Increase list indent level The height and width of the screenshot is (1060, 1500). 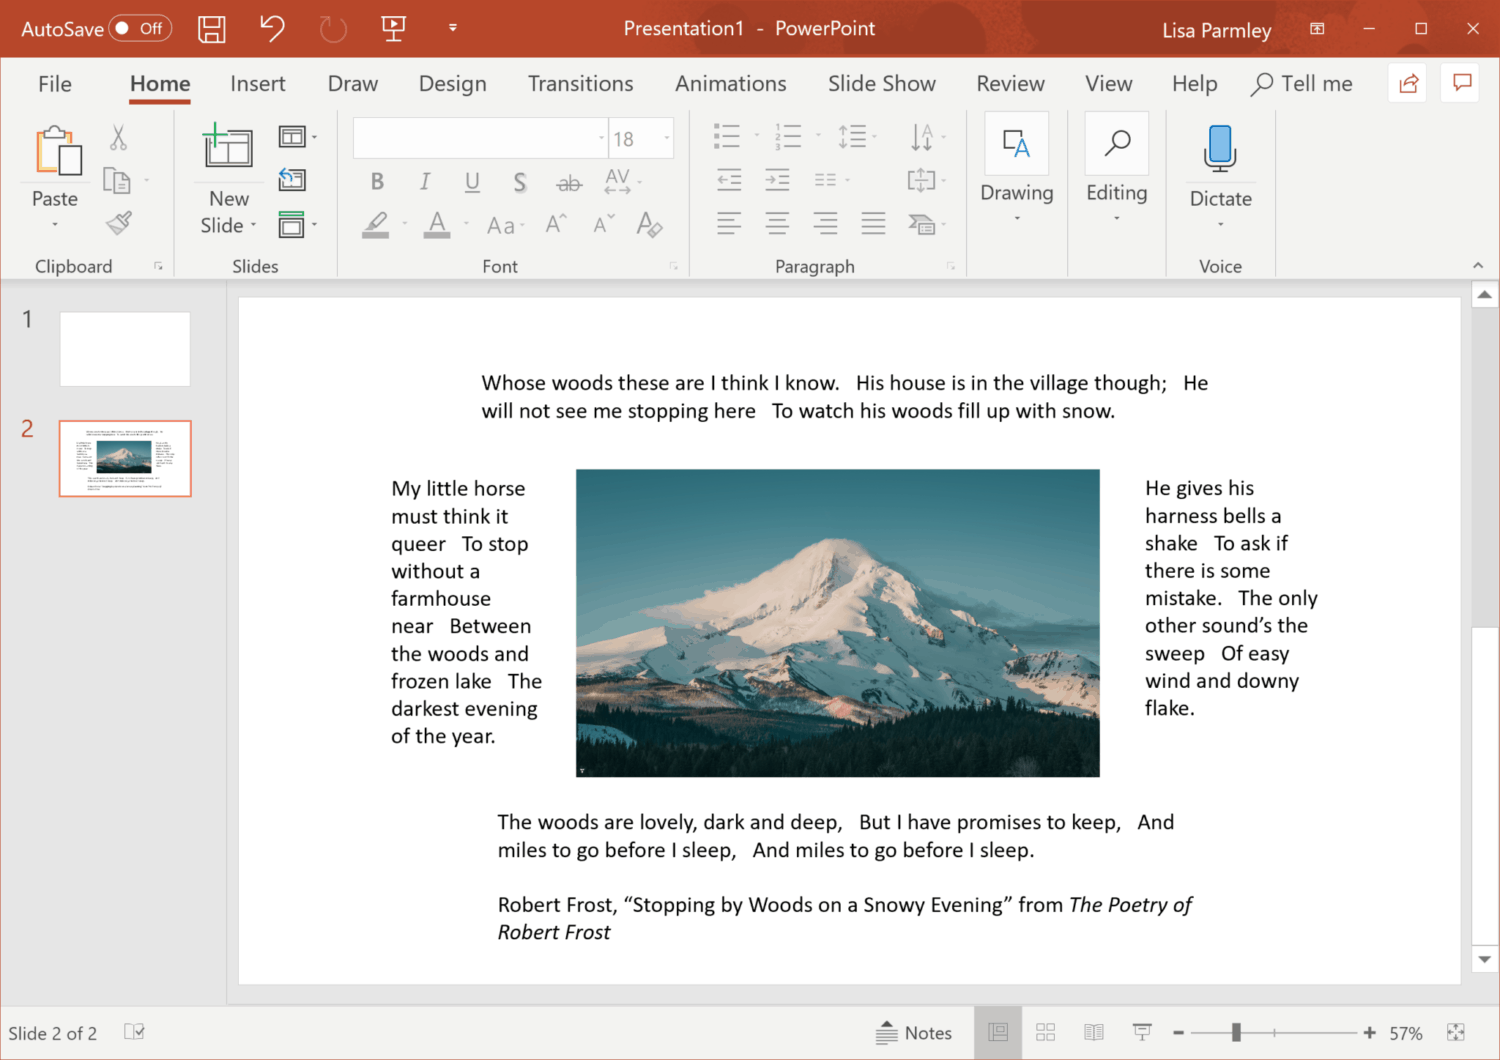click(777, 180)
